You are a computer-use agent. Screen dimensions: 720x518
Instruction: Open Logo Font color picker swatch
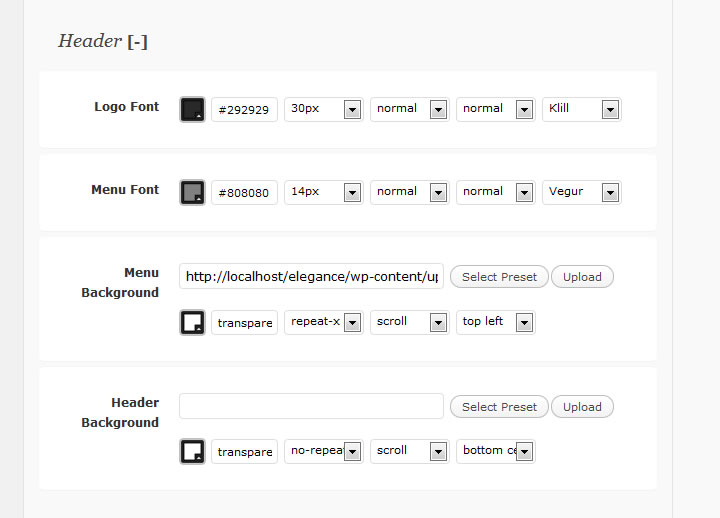(x=192, y=109)
